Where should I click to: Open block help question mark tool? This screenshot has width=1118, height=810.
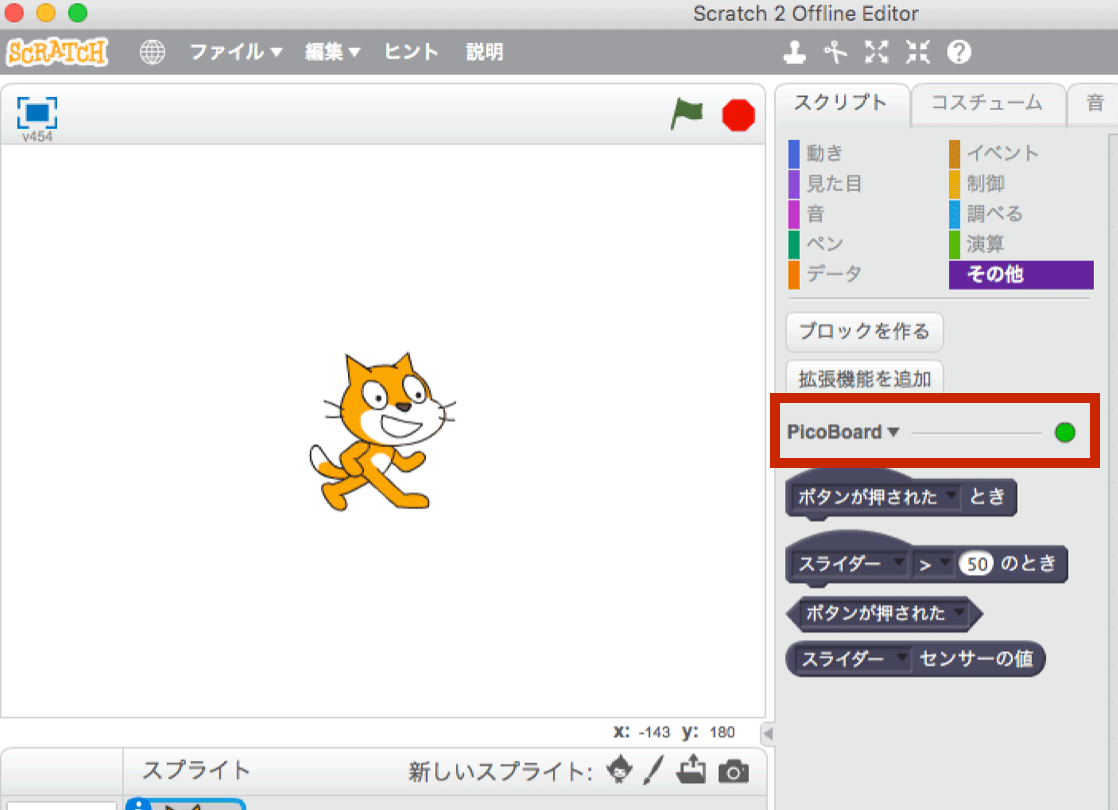coord(959,52)
